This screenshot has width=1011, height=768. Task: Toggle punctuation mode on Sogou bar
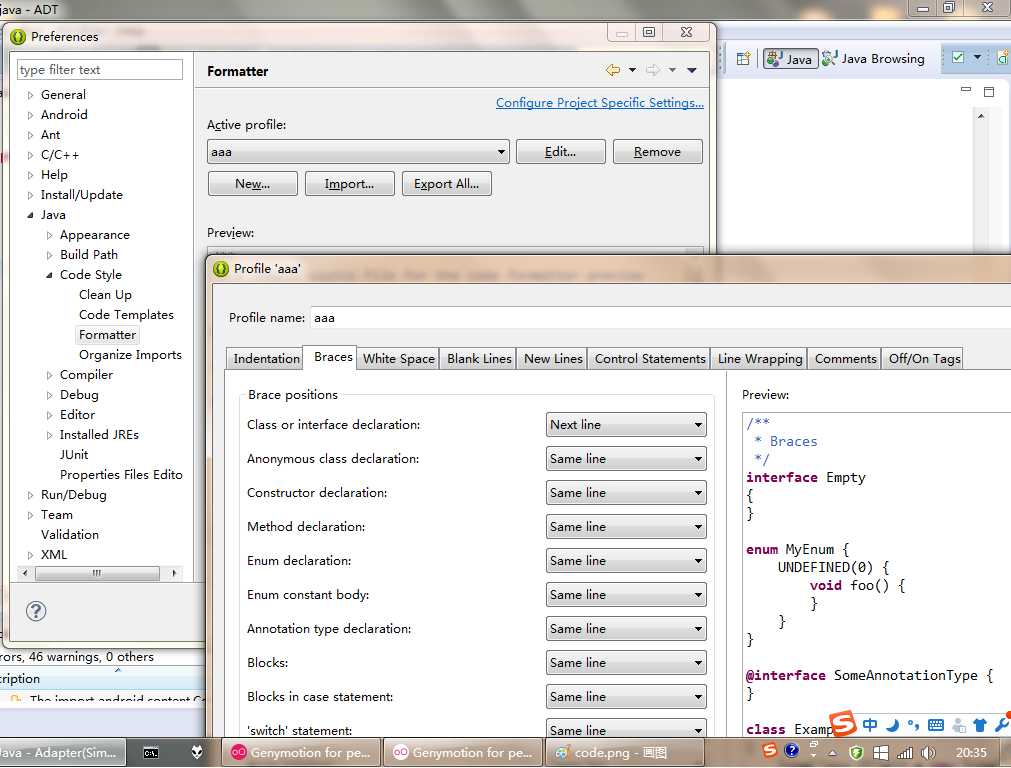coord(913,725)
